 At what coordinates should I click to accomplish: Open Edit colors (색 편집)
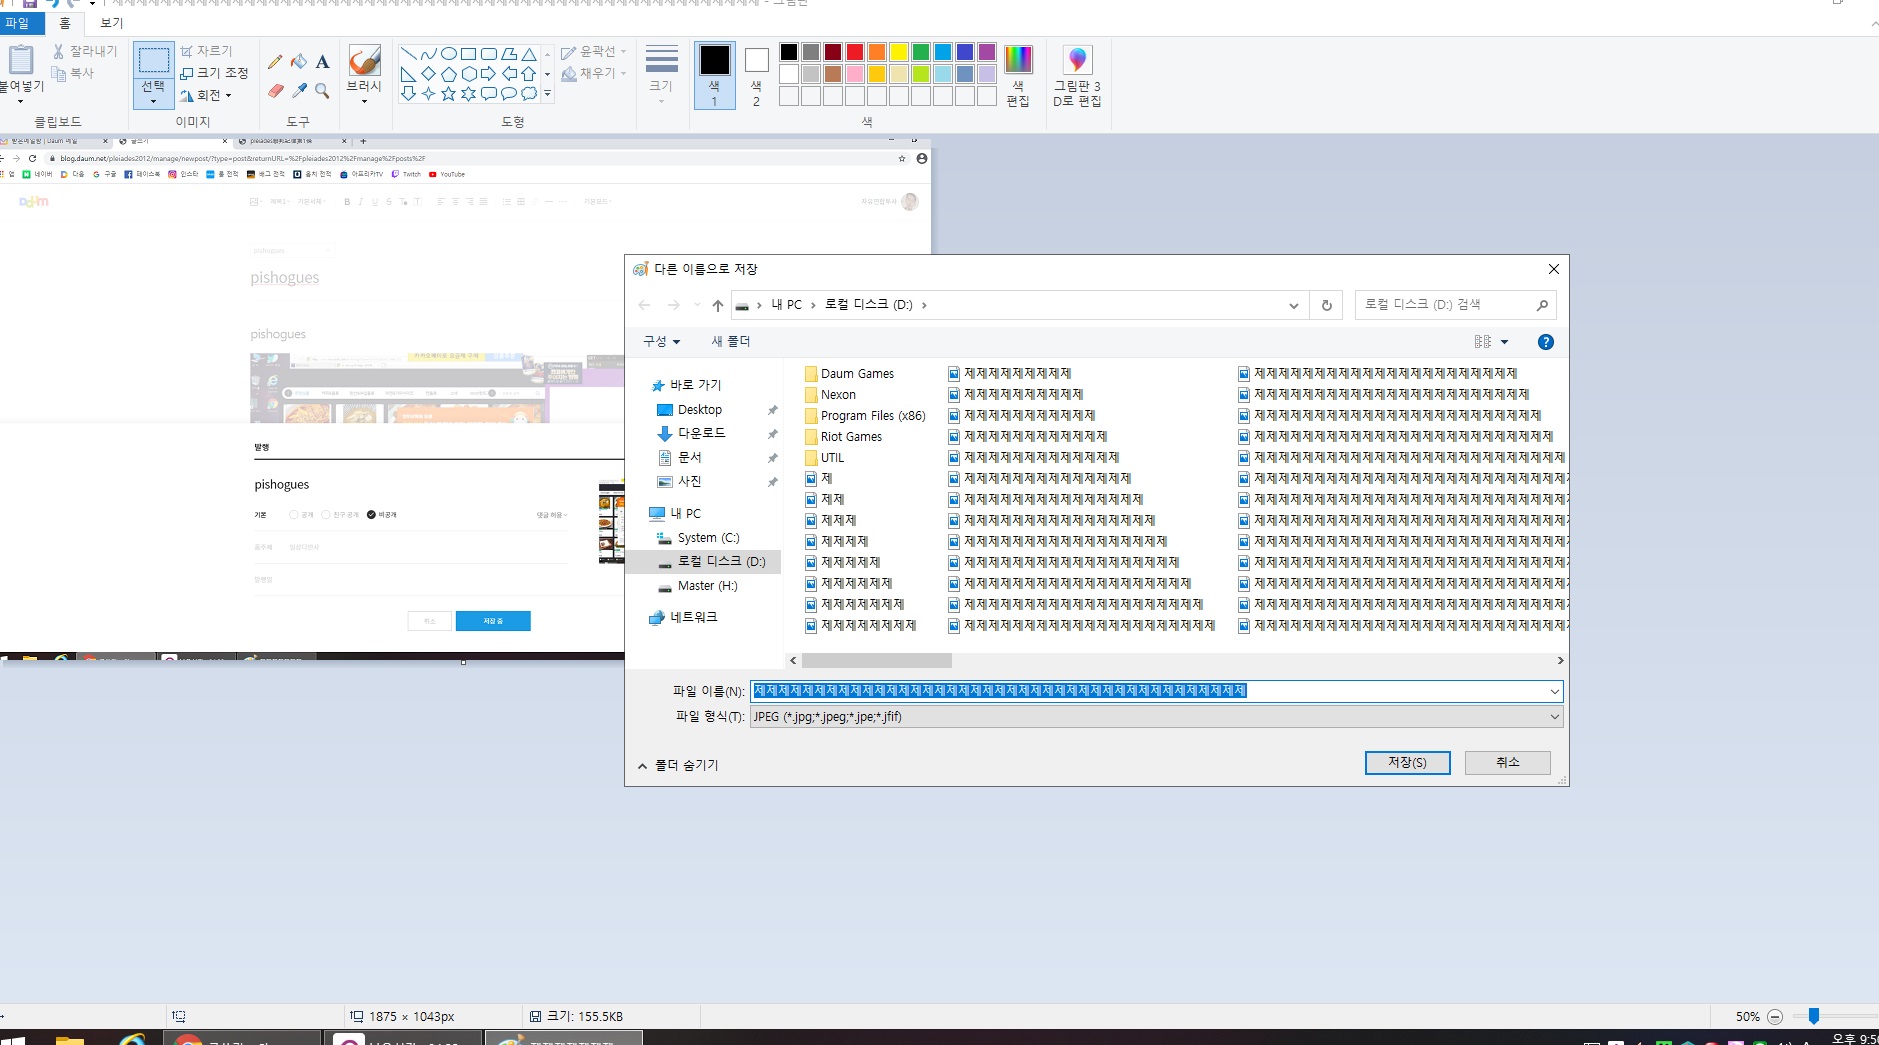point(1018,75)
